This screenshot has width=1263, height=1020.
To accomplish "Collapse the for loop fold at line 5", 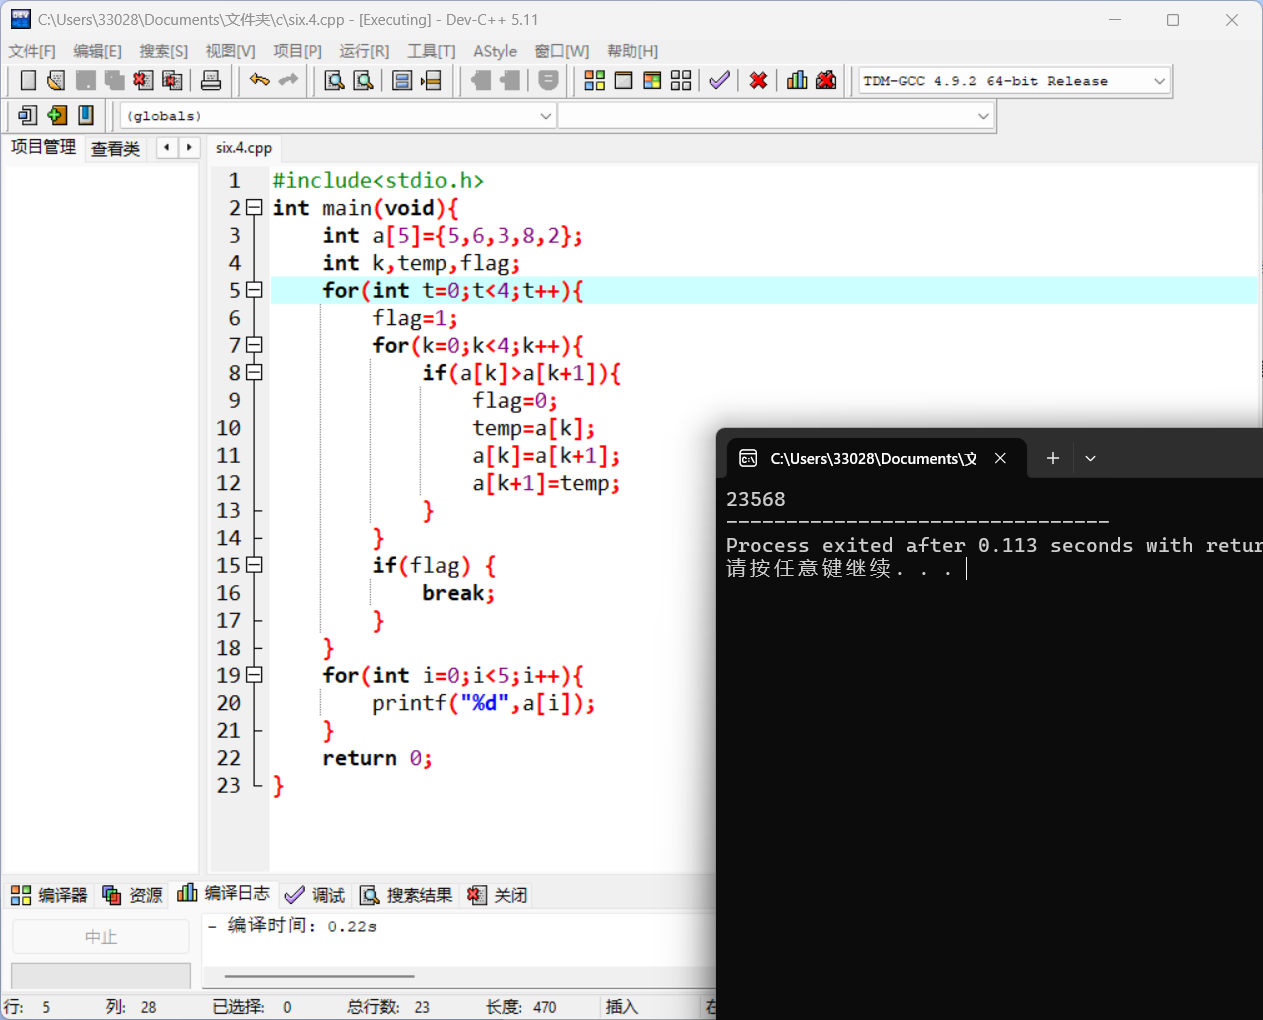I will 254,290.
